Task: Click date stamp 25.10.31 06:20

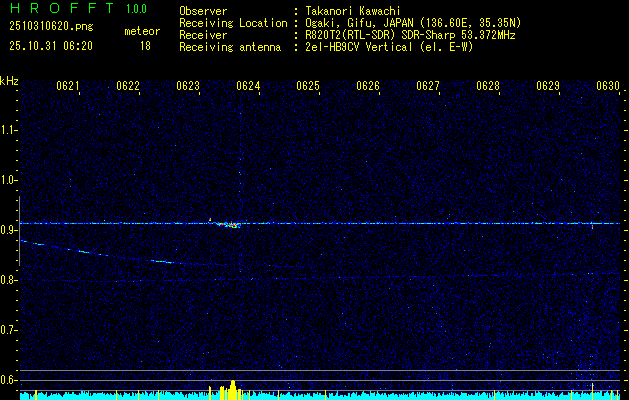Action: 51,46
